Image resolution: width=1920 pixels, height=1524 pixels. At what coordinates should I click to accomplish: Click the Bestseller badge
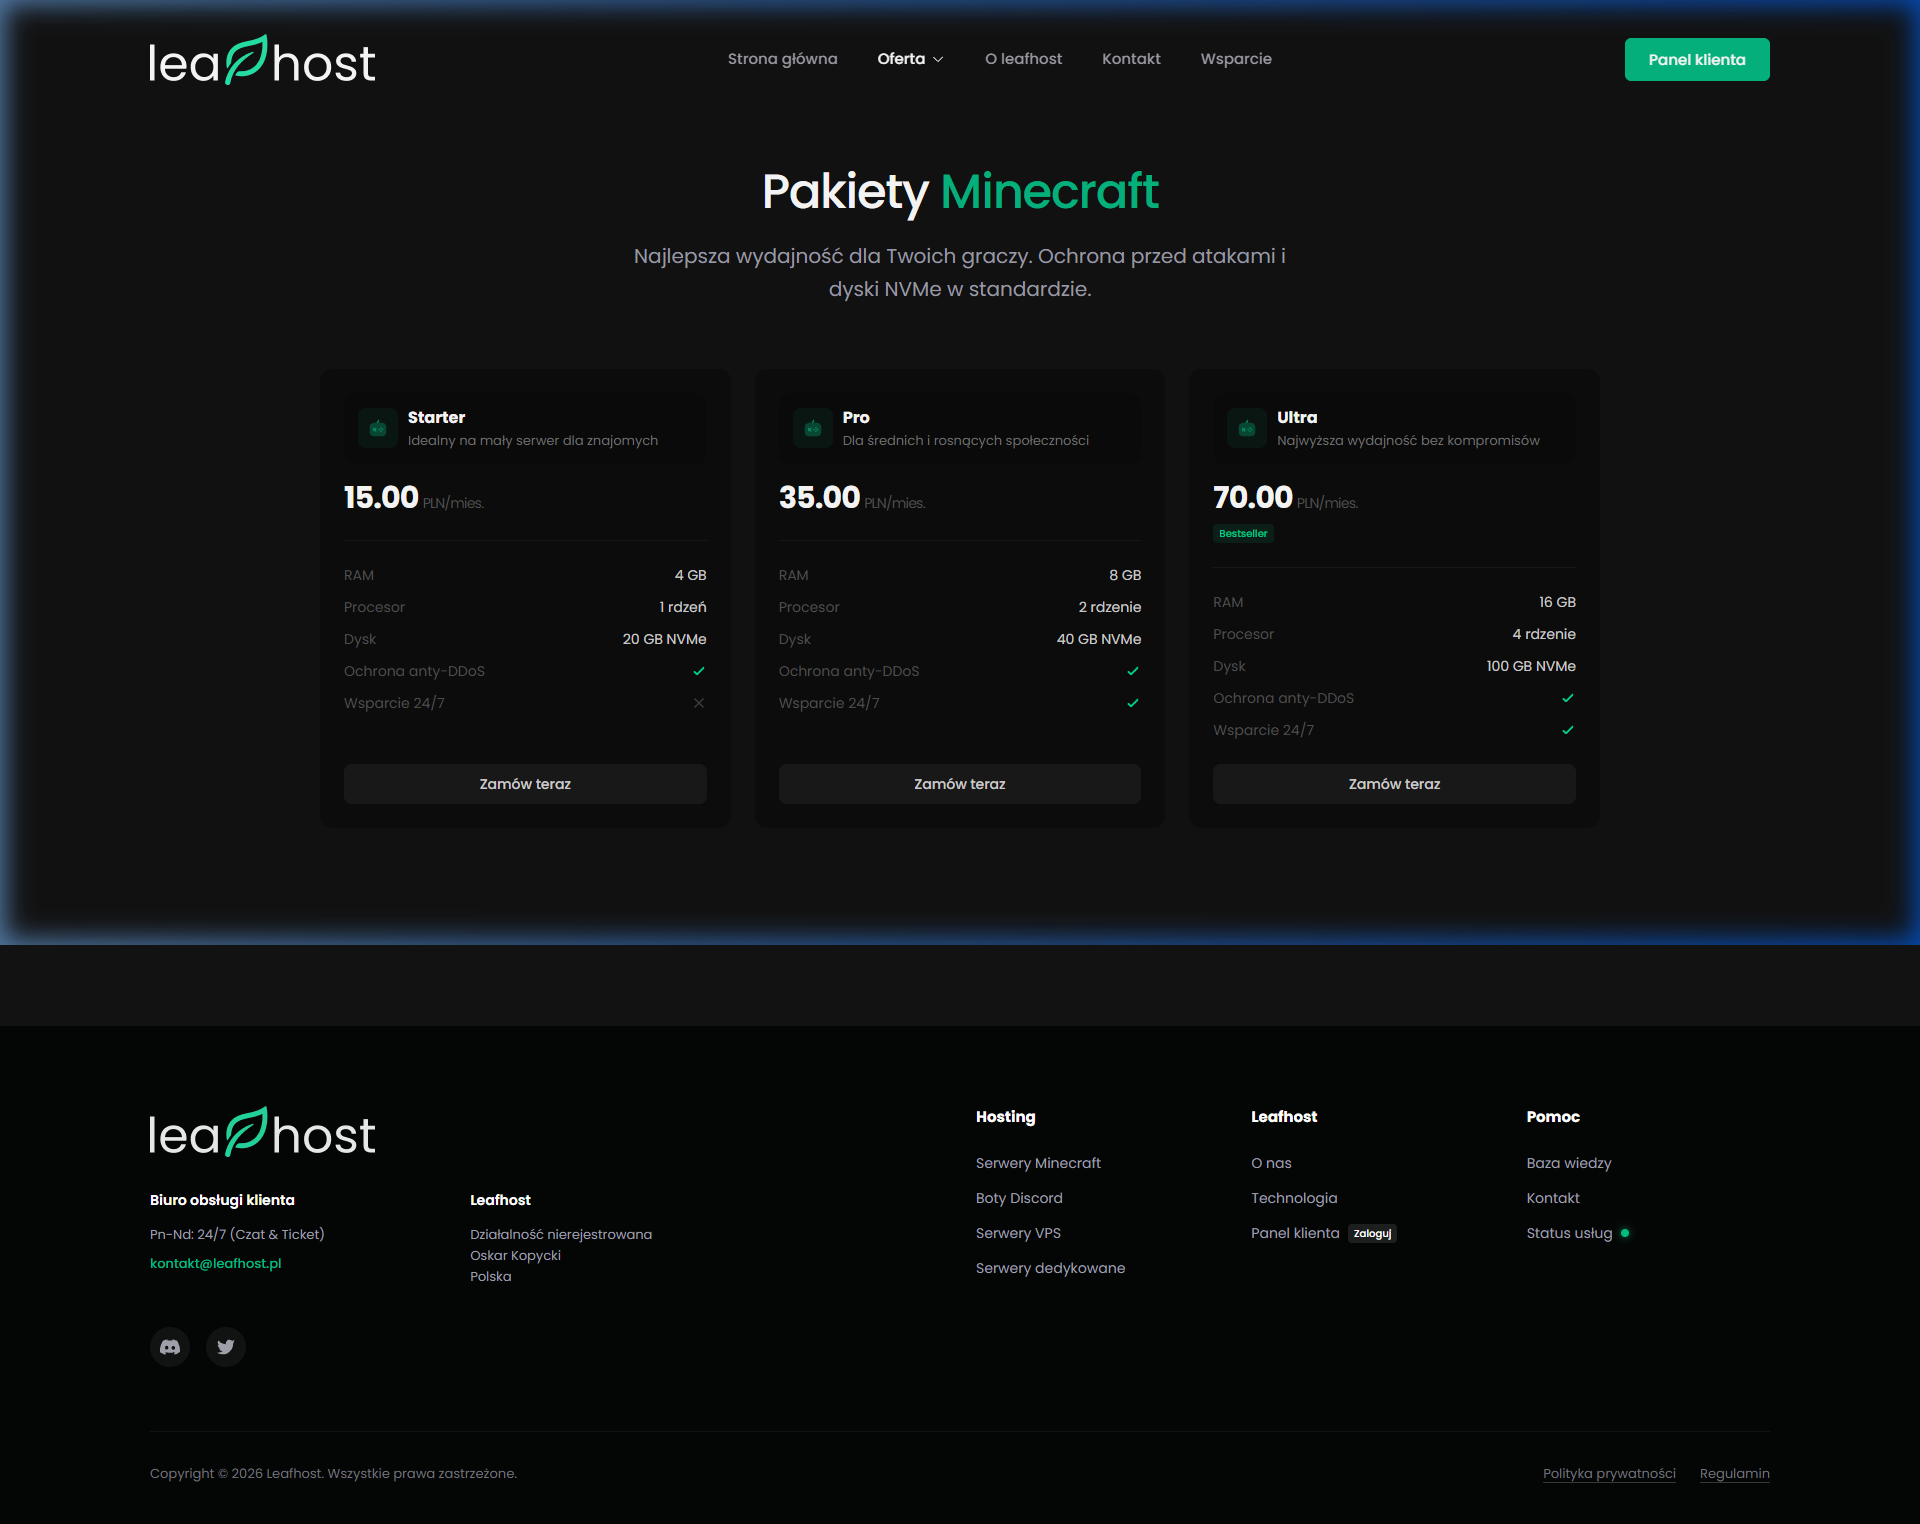click(1243, 533)
